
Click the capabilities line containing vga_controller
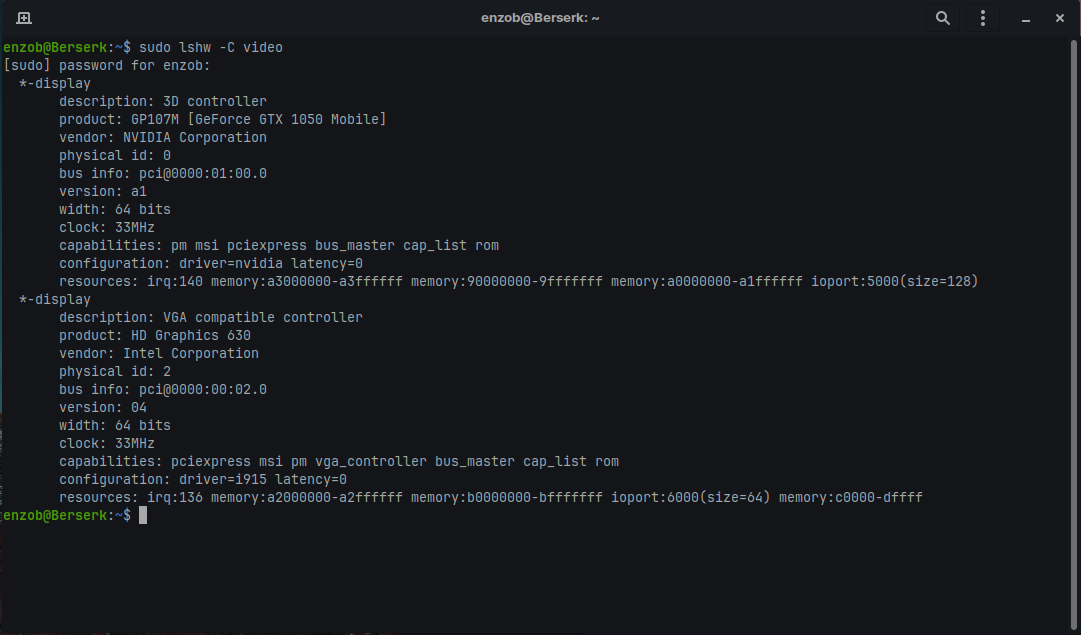pyautogui.click(x=339, y=461)
